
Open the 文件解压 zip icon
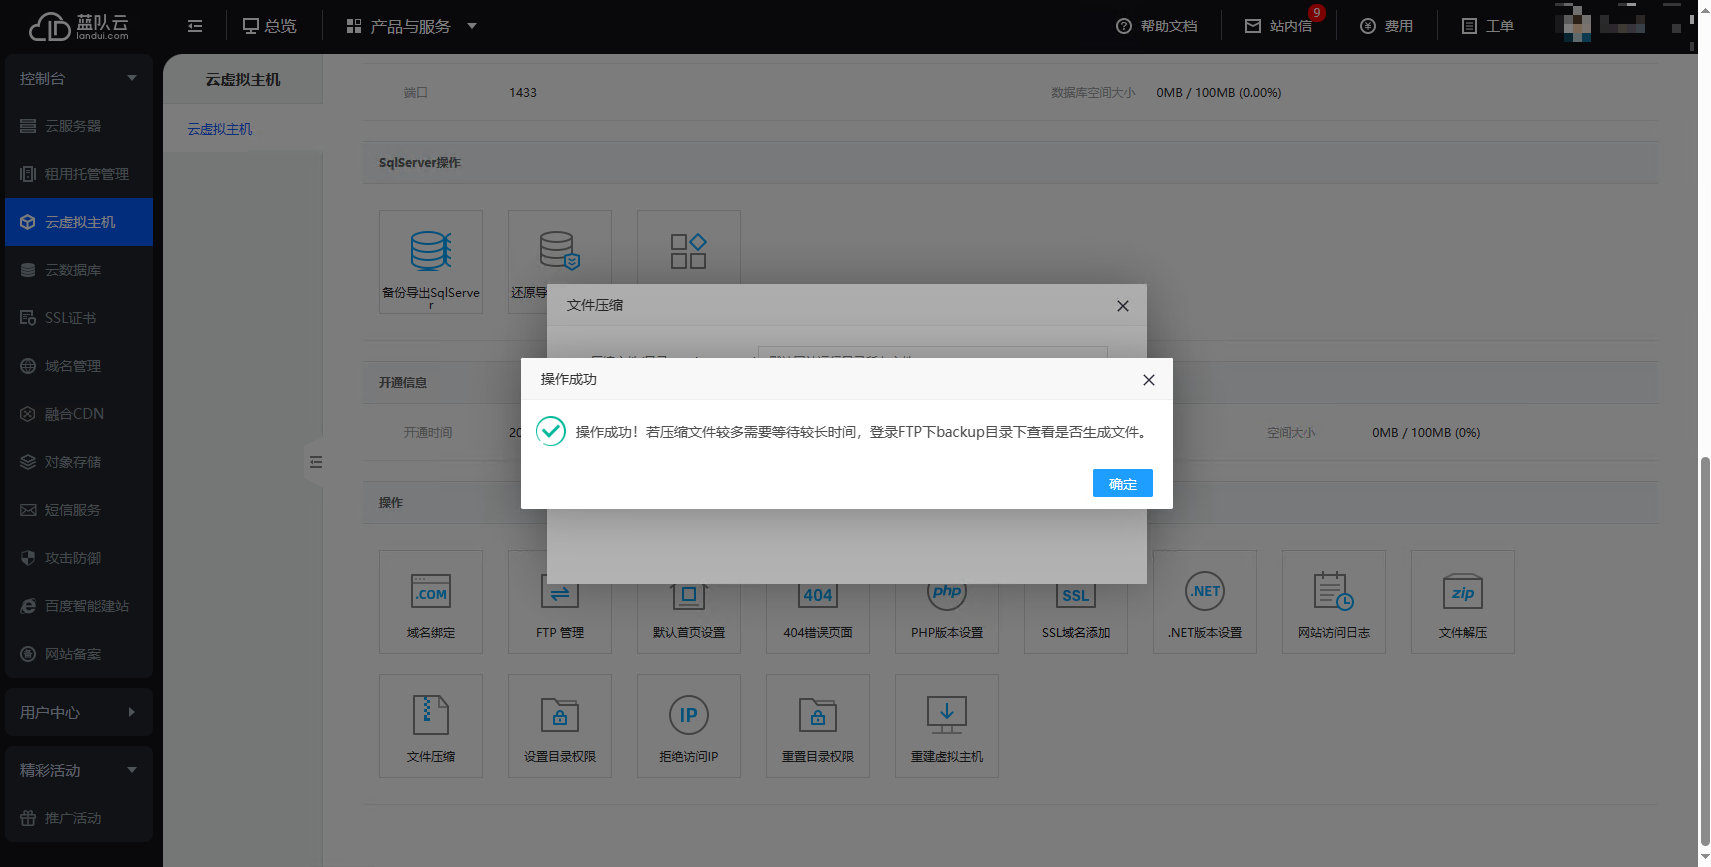pyautogui.click(x=1462, y=602)
